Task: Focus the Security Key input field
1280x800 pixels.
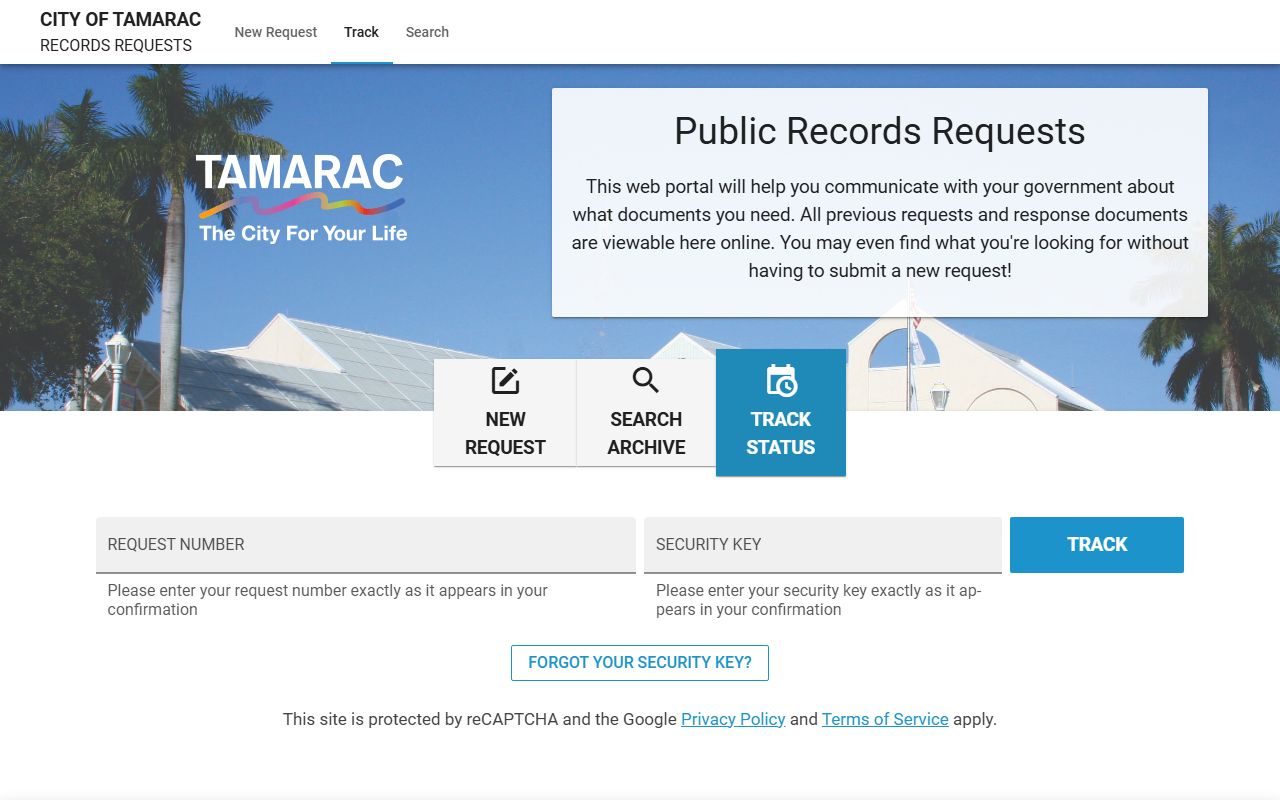Action: 823,545
